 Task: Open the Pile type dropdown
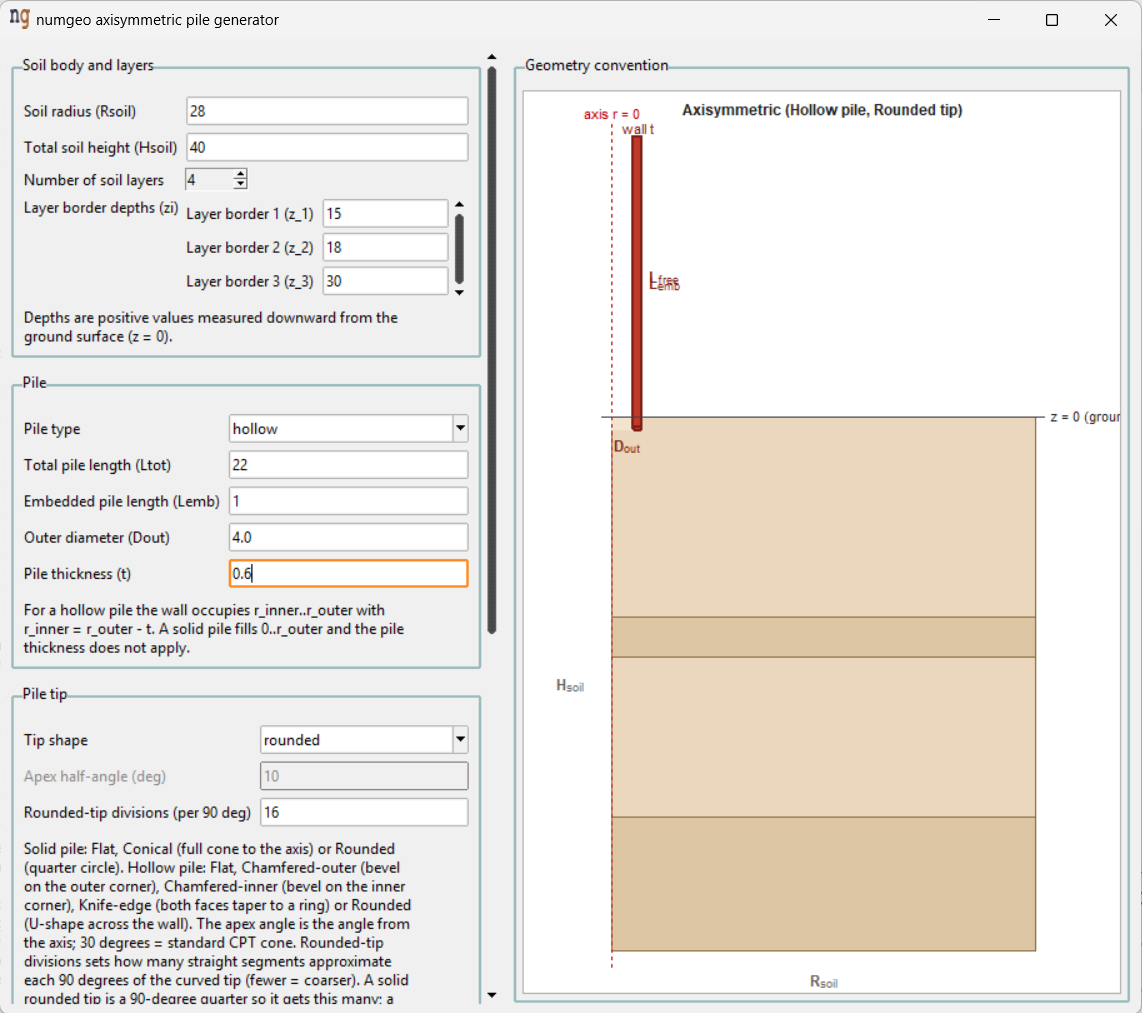click(460, 428)
